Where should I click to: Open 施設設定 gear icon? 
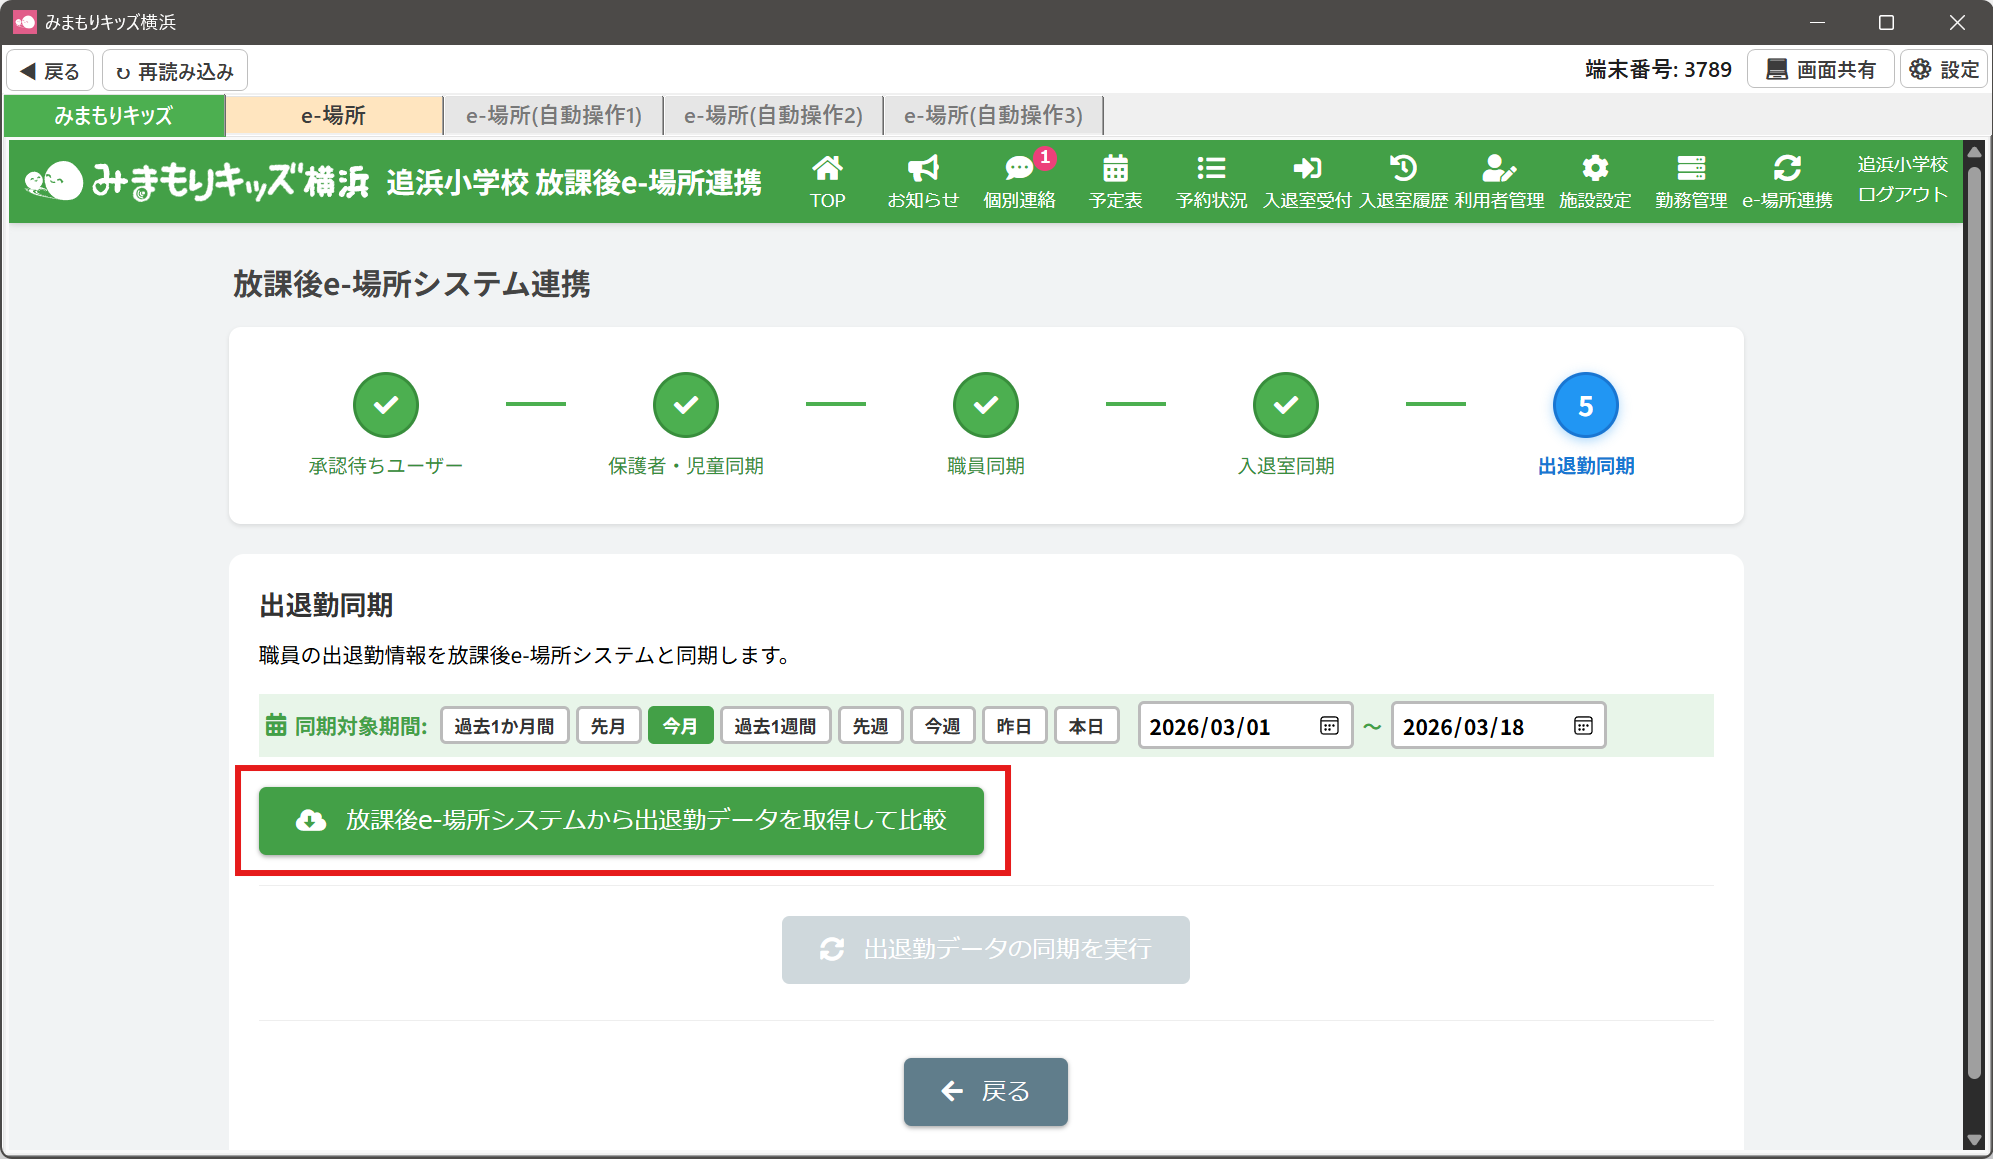(x=1595, y=181)
